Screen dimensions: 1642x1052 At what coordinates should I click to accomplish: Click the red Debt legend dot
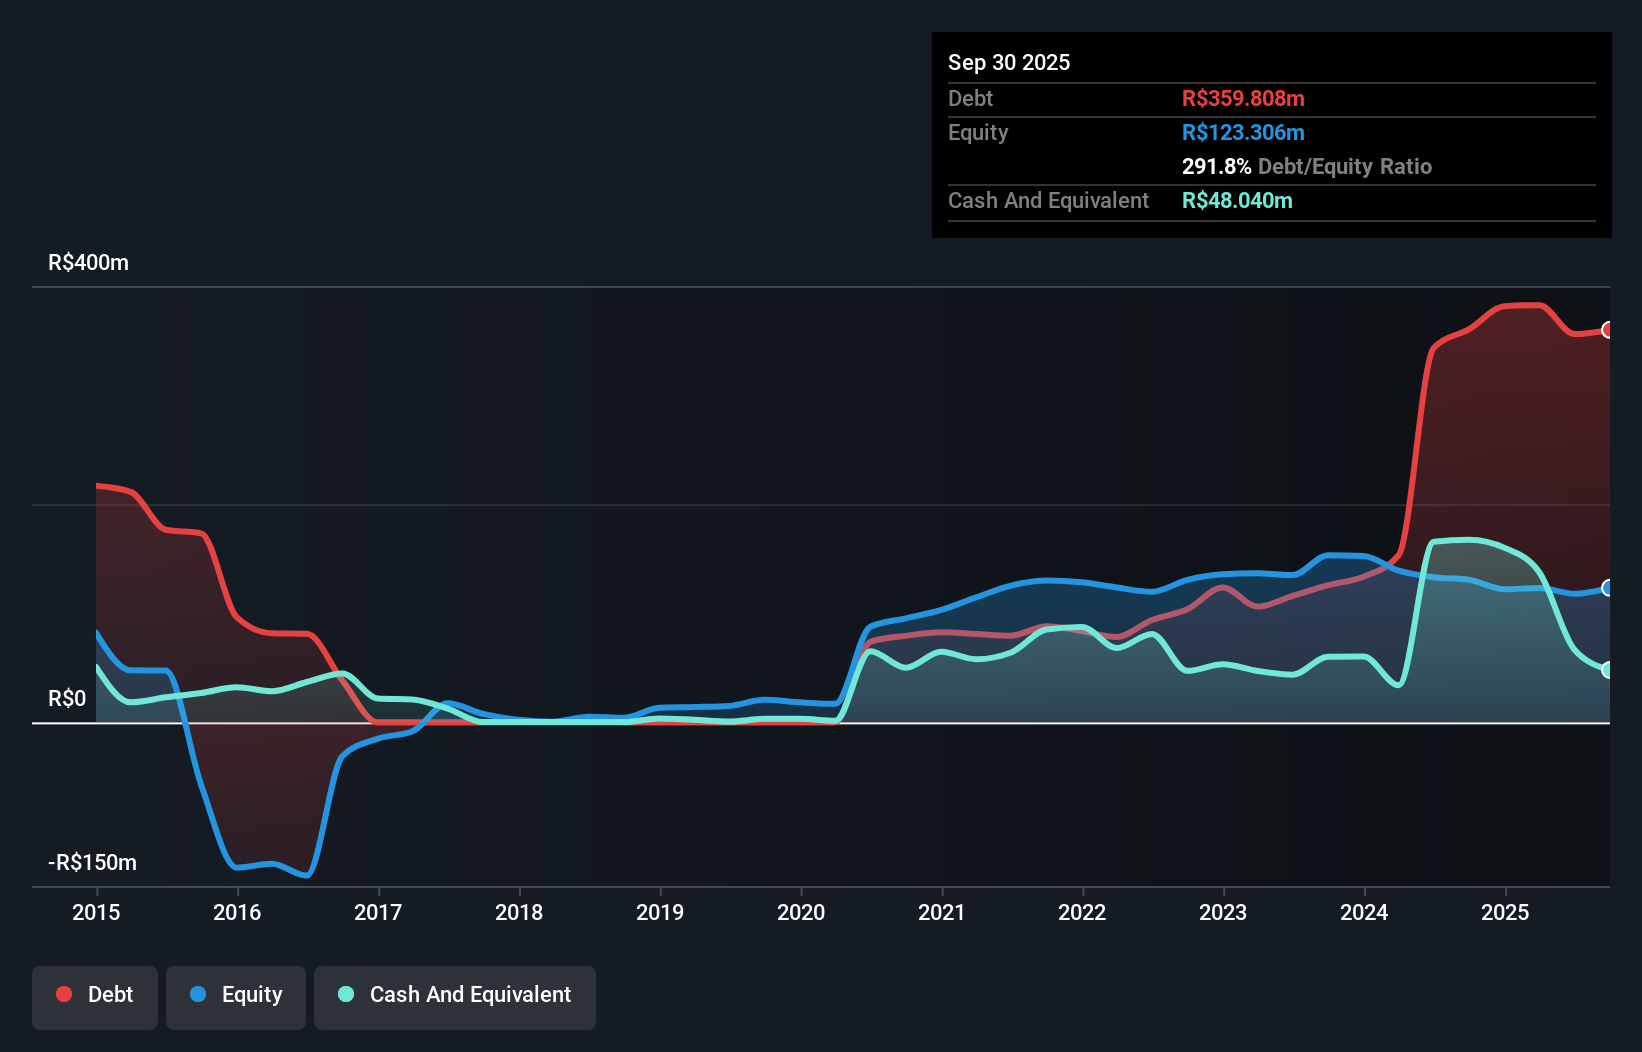click(63, 994)
